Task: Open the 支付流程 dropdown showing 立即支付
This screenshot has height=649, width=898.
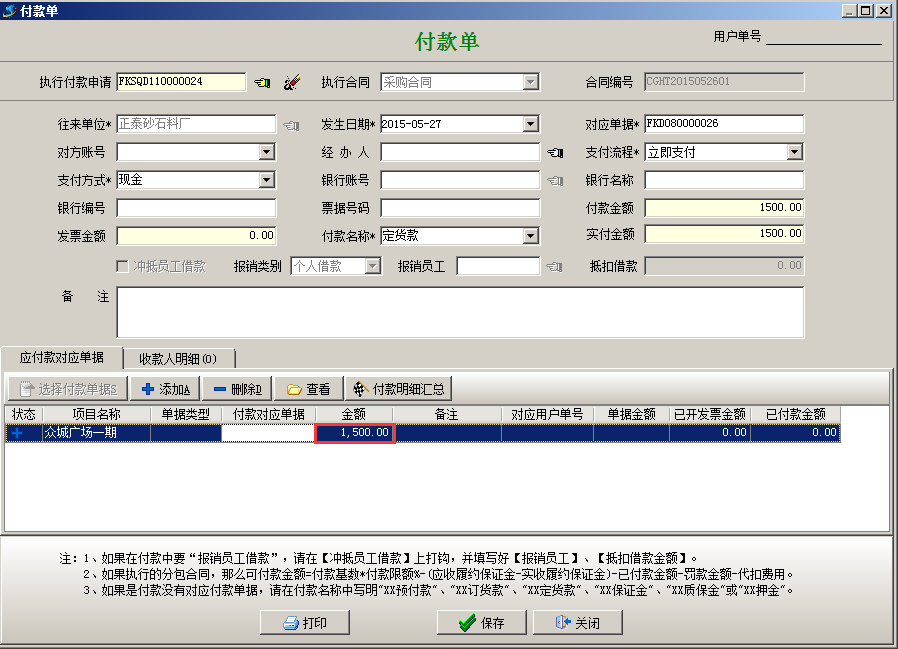Action: click(x=797, y=152)
